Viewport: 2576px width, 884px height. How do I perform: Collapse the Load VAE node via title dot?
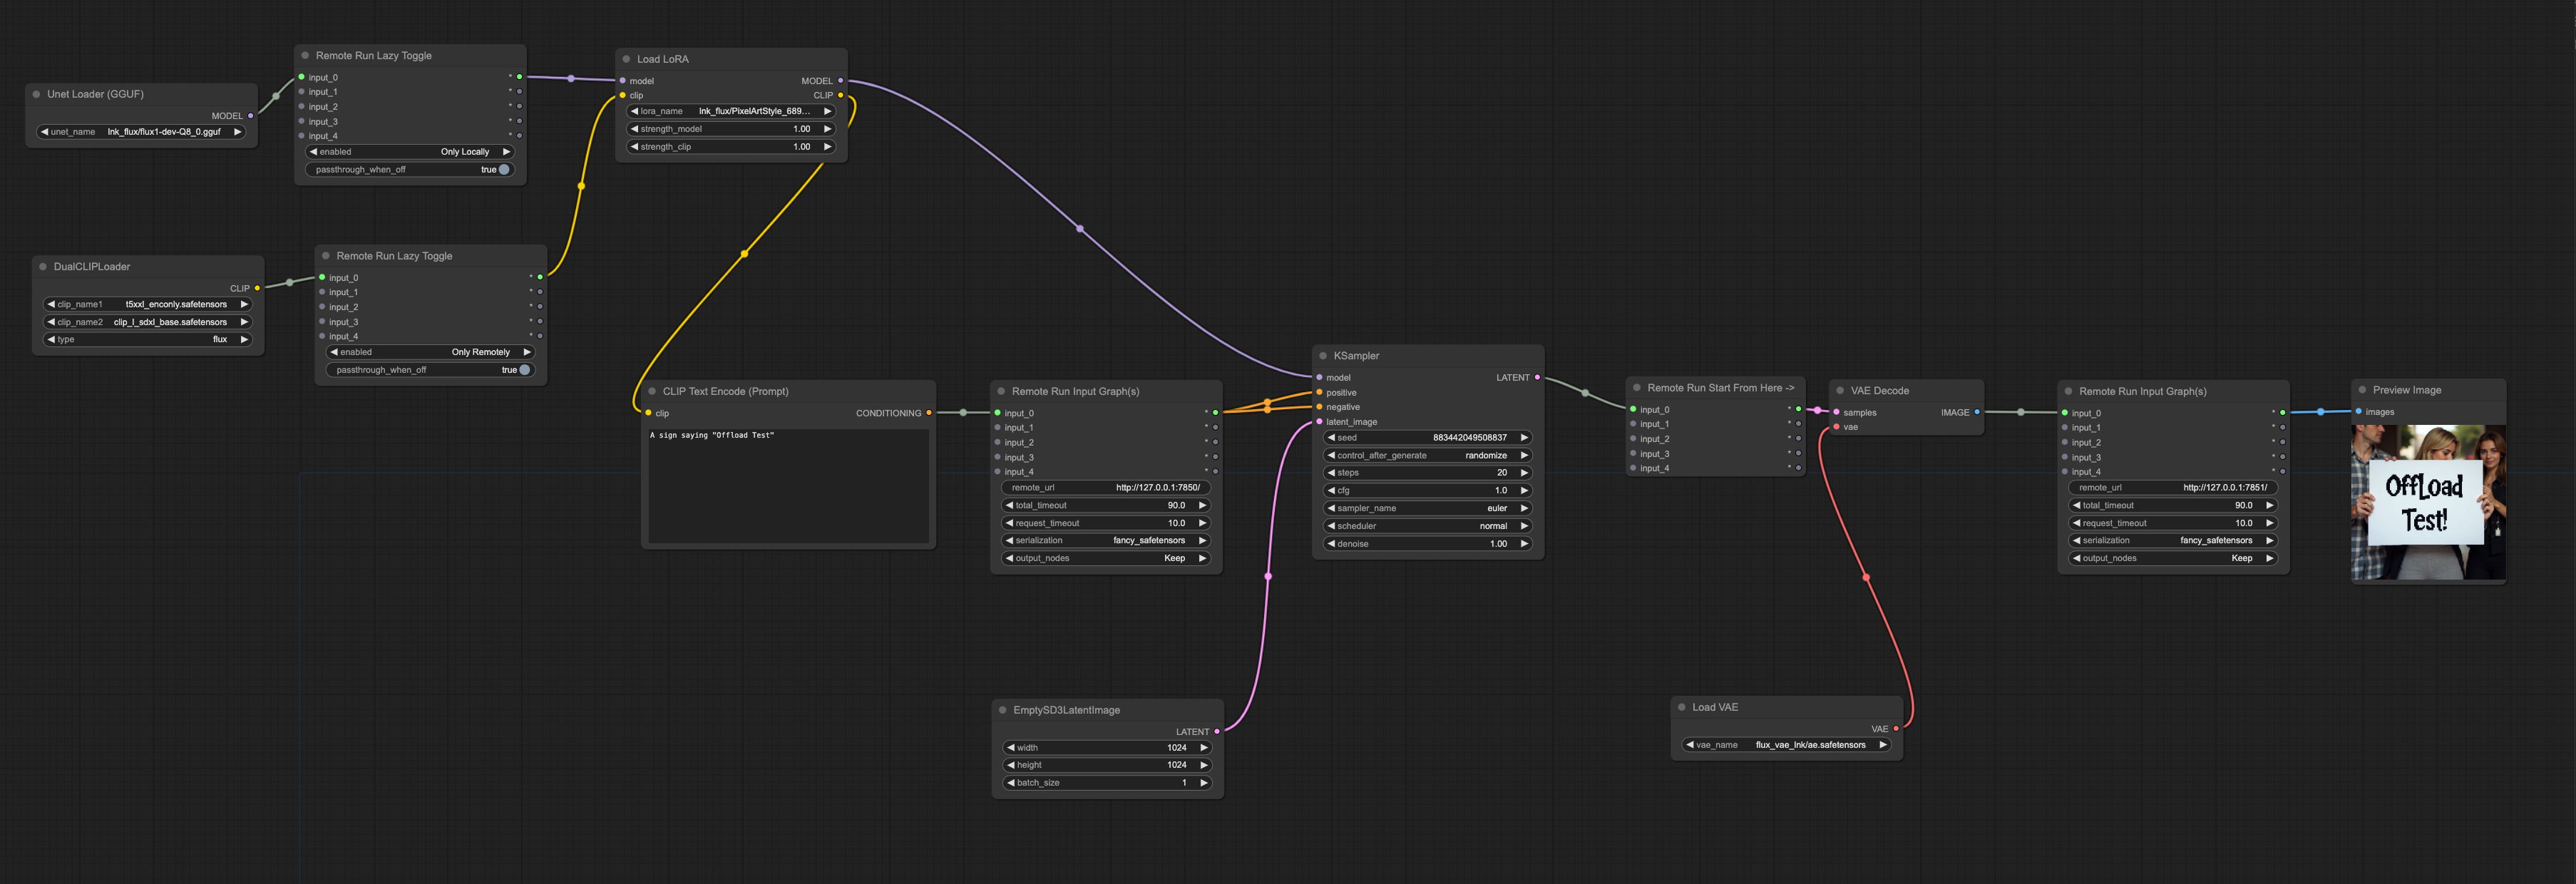1682,707
